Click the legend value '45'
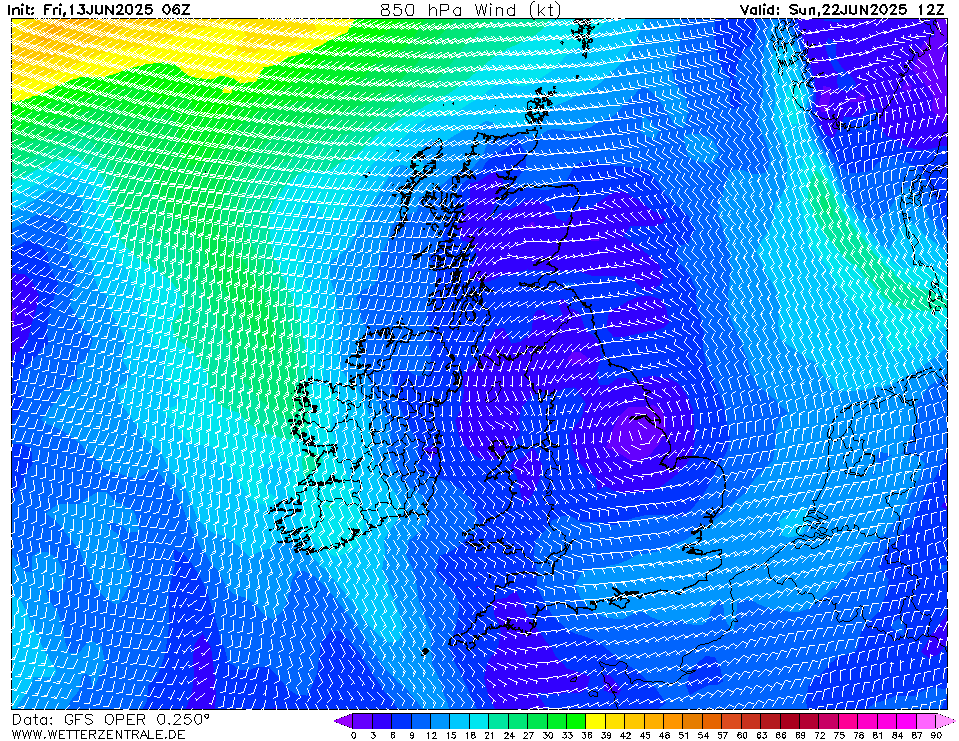 click(645, 735)
